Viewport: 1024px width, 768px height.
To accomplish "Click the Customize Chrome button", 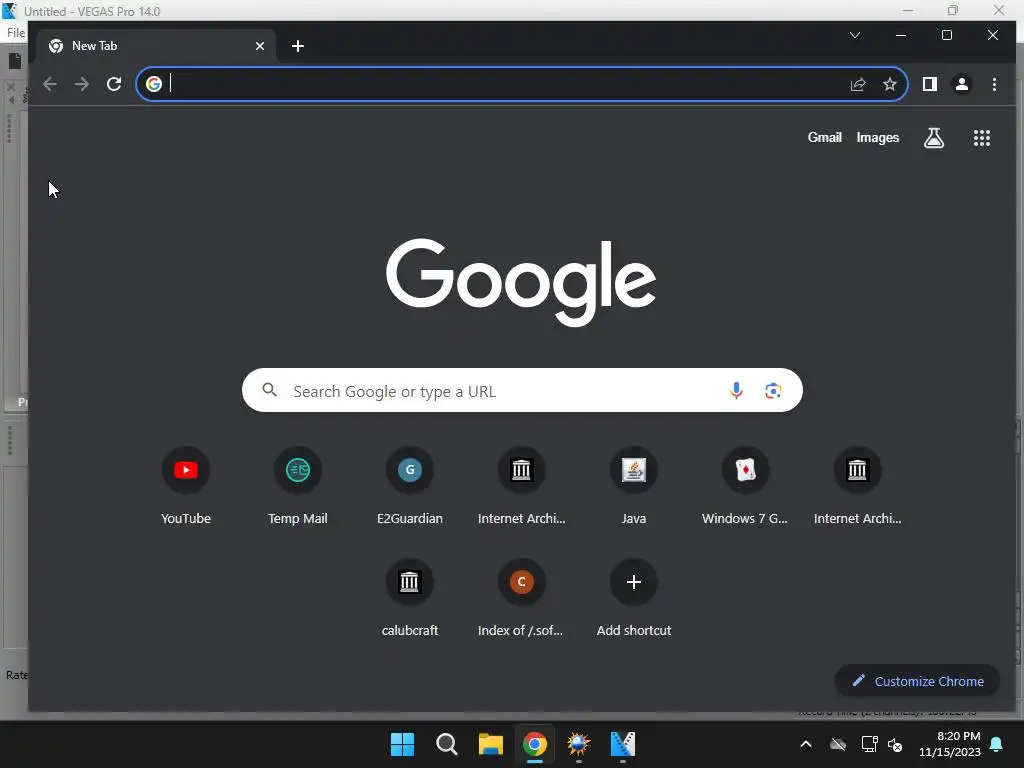I will [917, 681].
